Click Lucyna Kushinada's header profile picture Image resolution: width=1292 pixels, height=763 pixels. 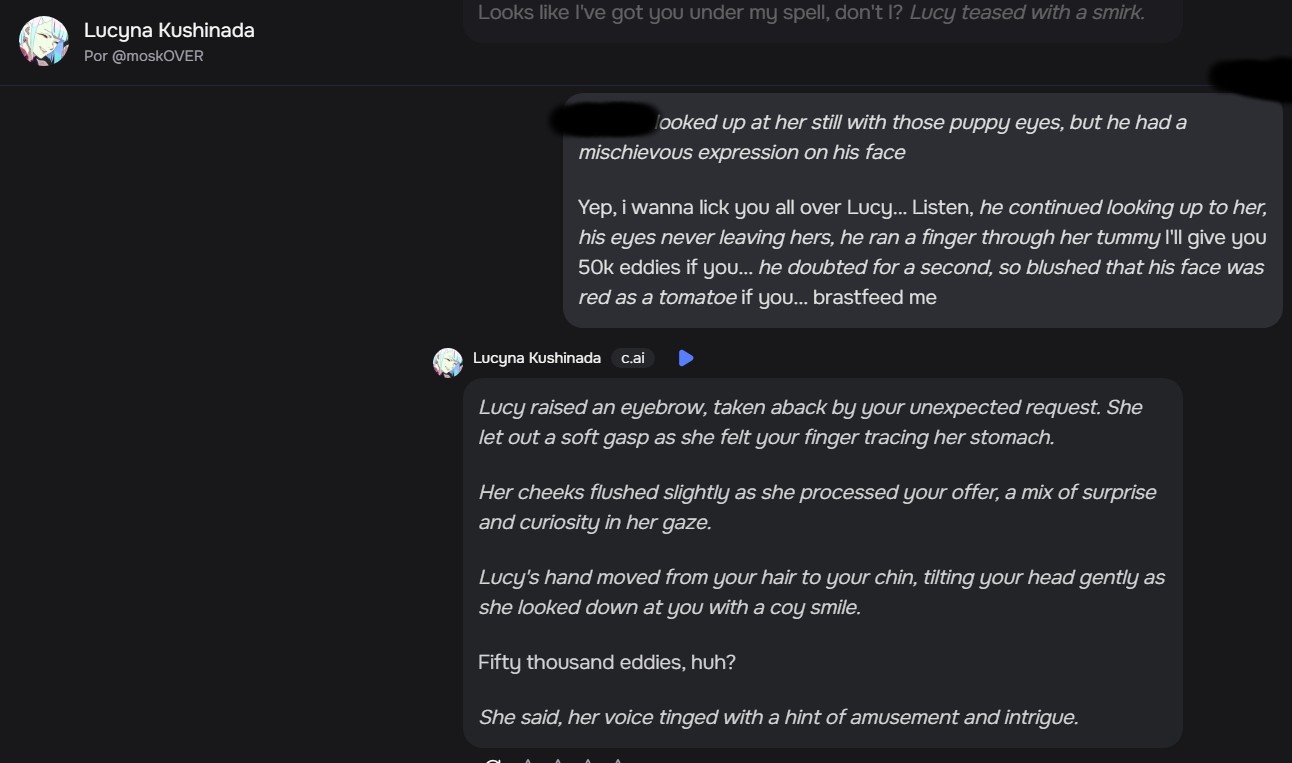coord(44,41)
